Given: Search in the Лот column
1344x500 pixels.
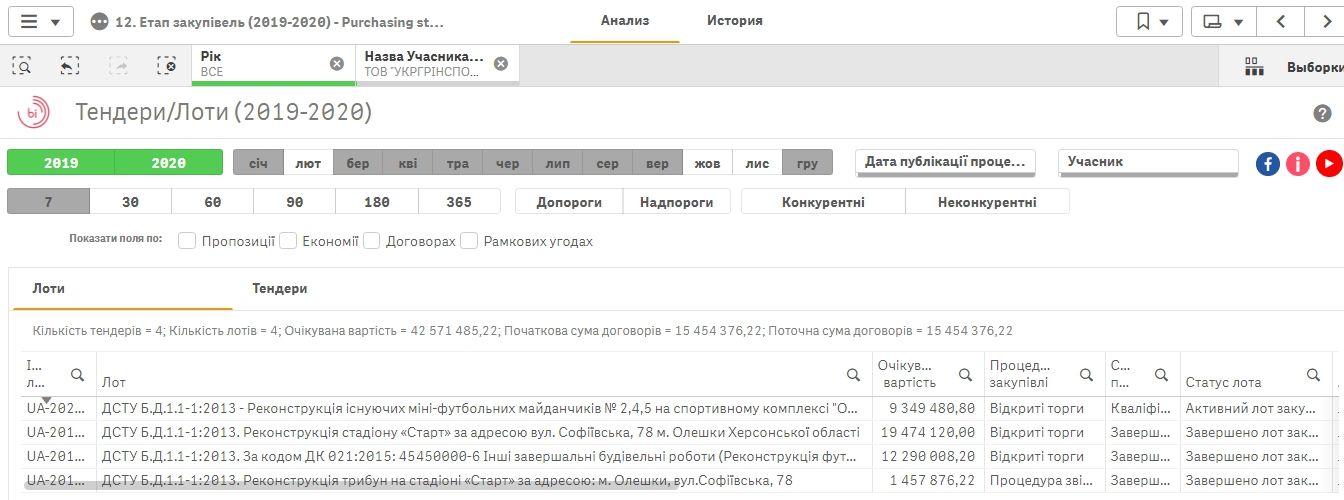Looking at the screenshot, I should click(853, 375).
